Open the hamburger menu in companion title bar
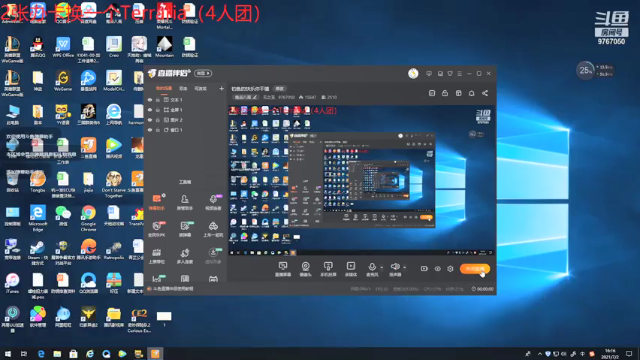The height and width of the screenshot is (360, 640). [460, 73]
